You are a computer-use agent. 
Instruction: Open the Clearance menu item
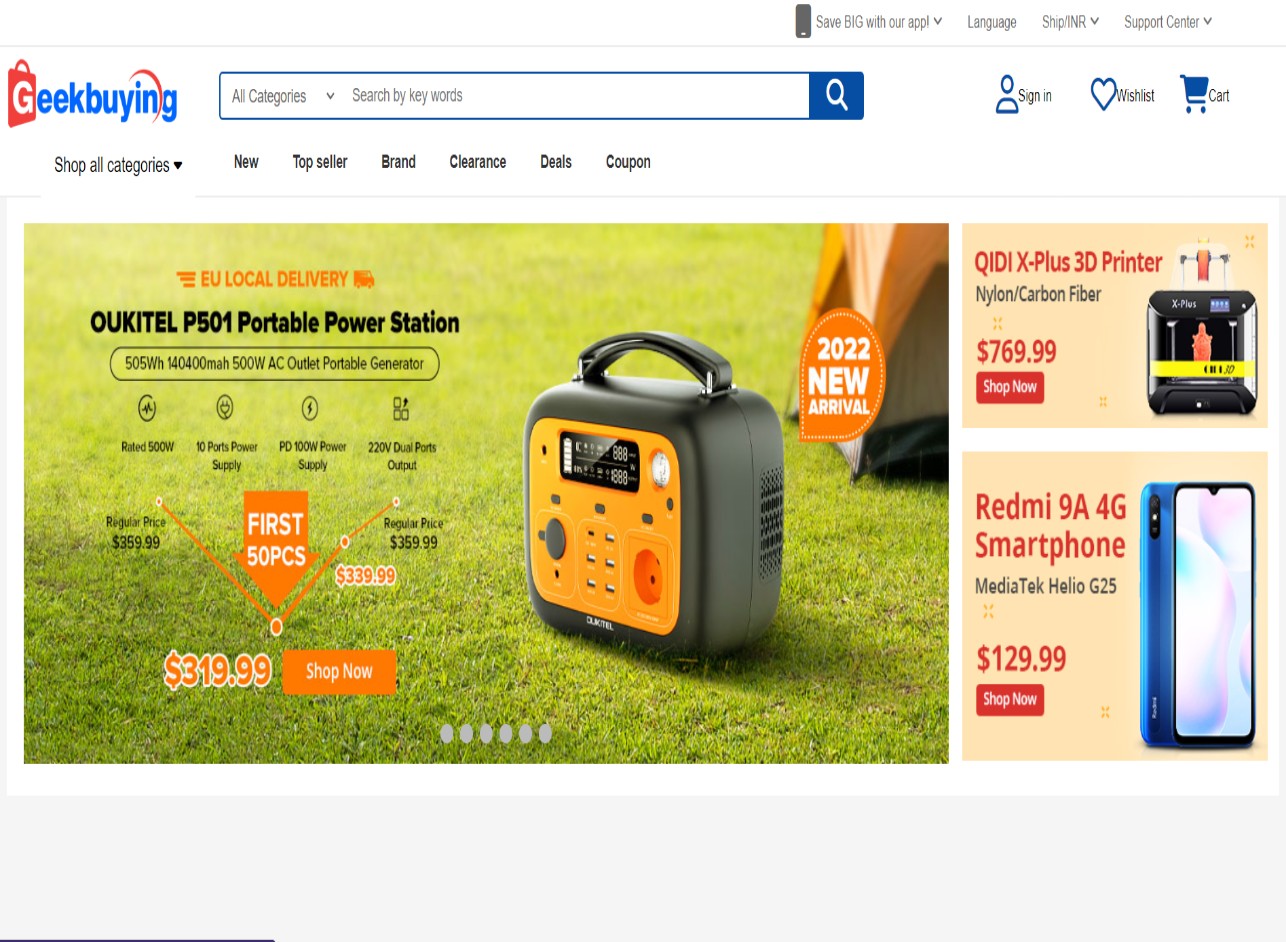click(x=478, y=162)
